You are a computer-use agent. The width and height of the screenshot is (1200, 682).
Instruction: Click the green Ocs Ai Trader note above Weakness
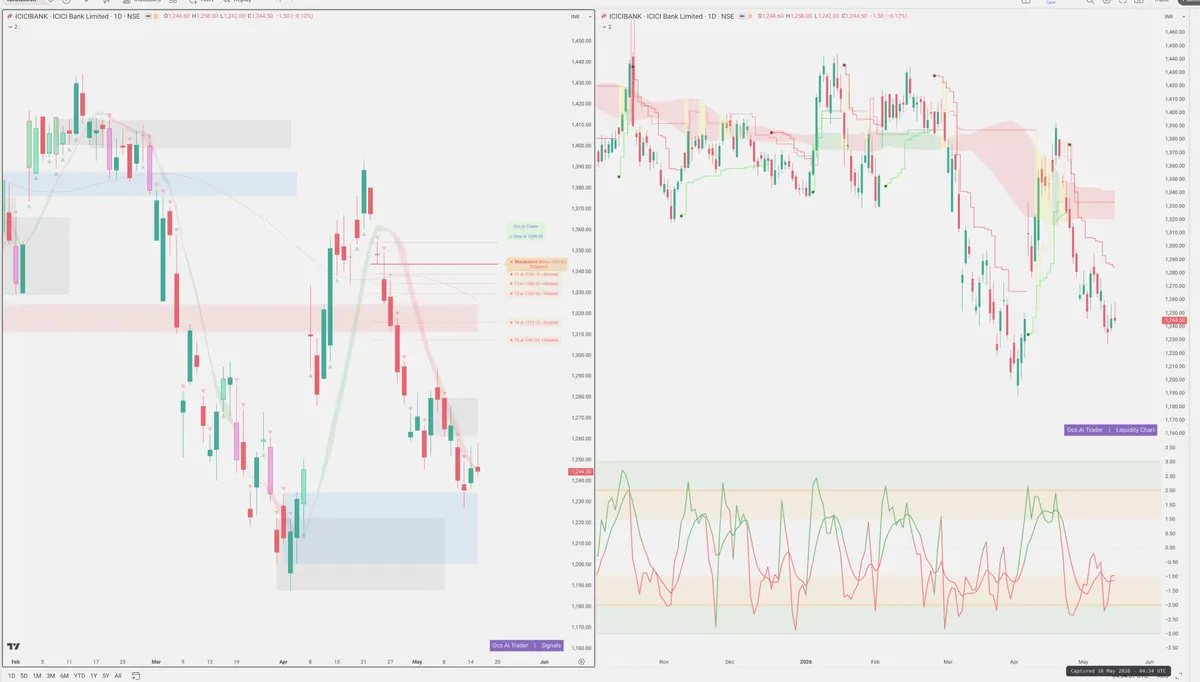526,231
